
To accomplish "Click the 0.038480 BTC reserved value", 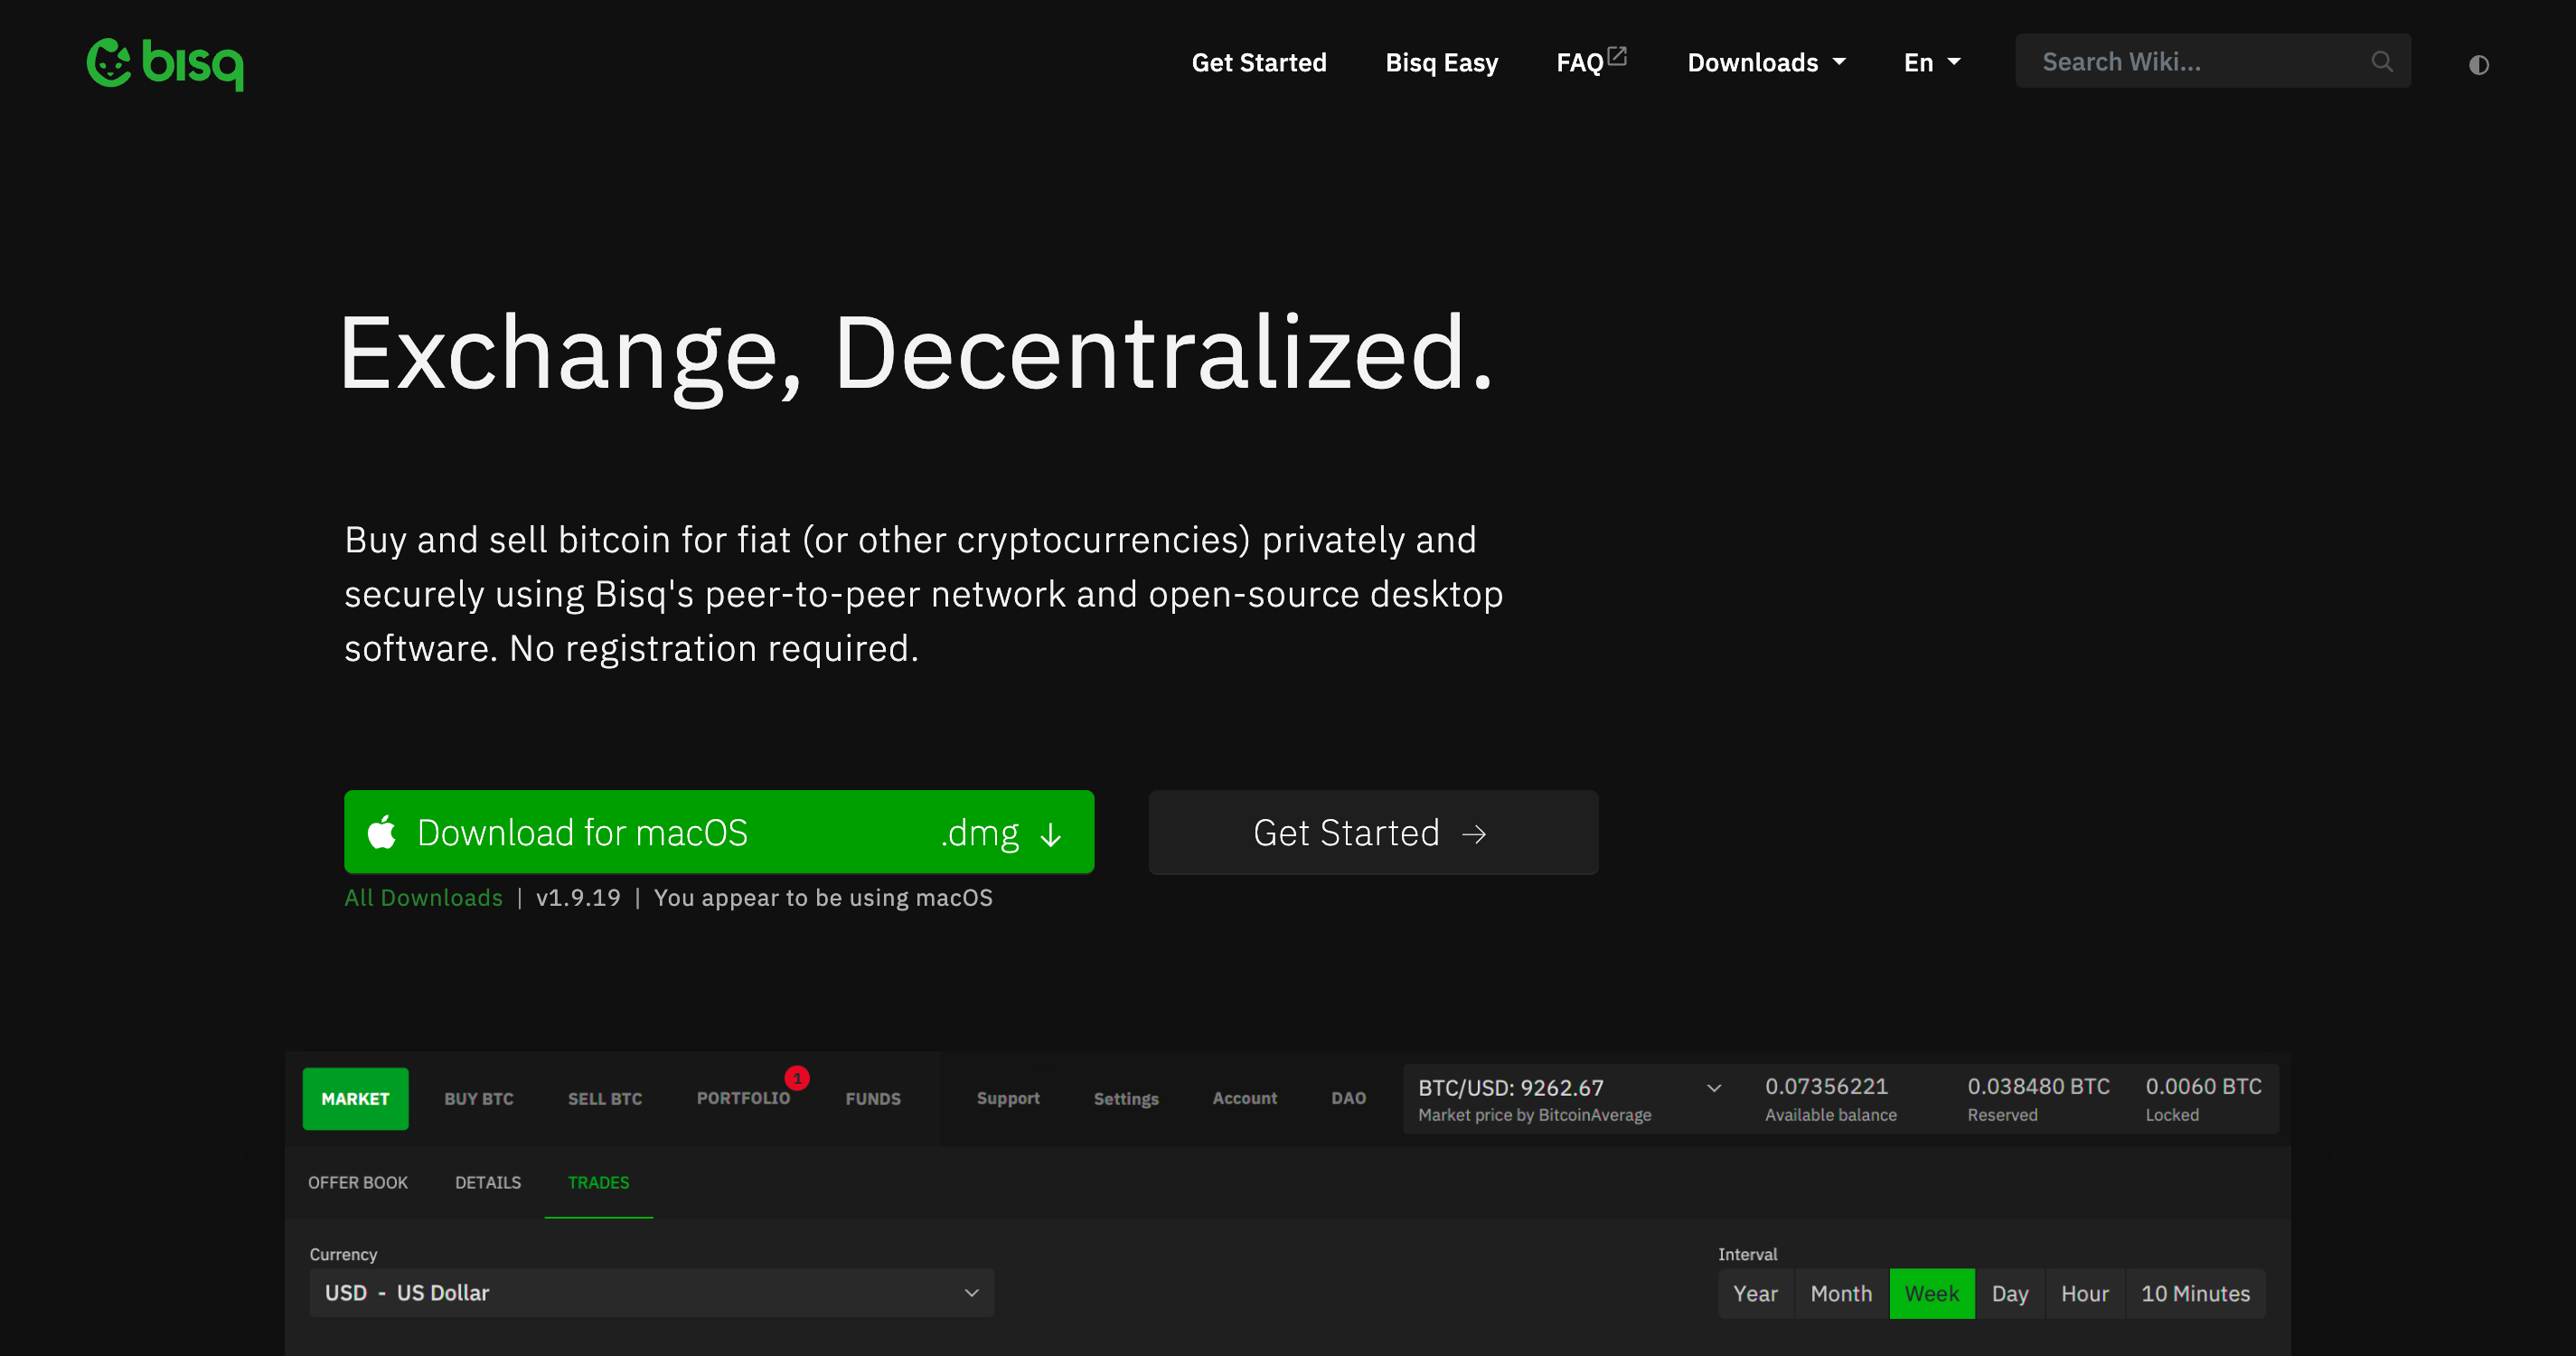I will tap(2038, 1087).
